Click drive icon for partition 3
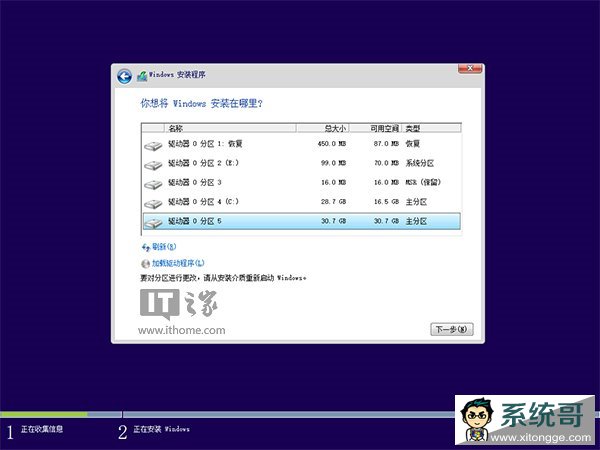This screenshot has height=450, width=600. (x=153, y=184)
